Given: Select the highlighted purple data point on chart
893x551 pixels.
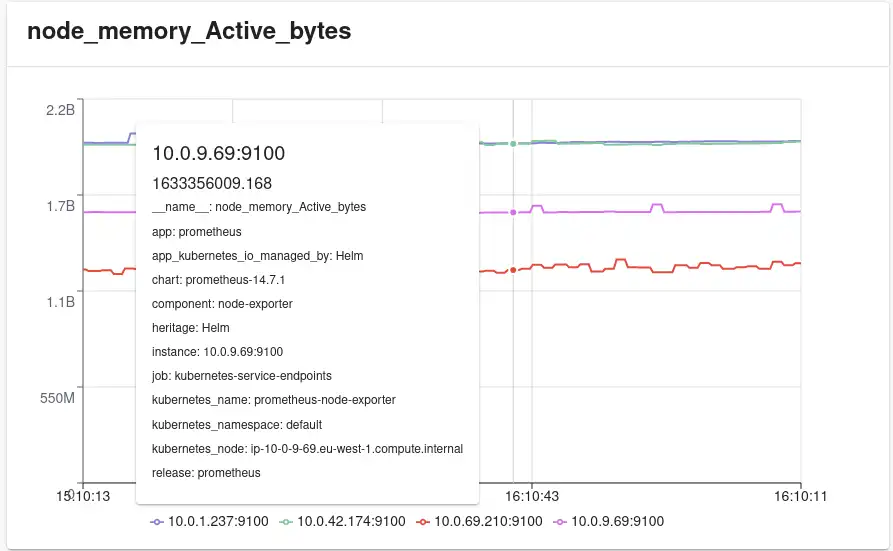Looking at the screenshot, I should click(x=513, y=212).
